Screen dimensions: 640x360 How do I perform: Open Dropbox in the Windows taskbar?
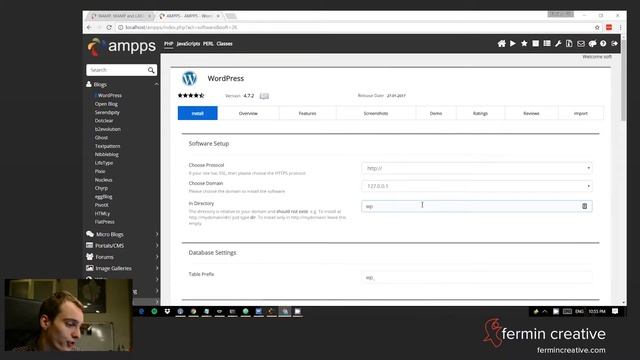167,311
